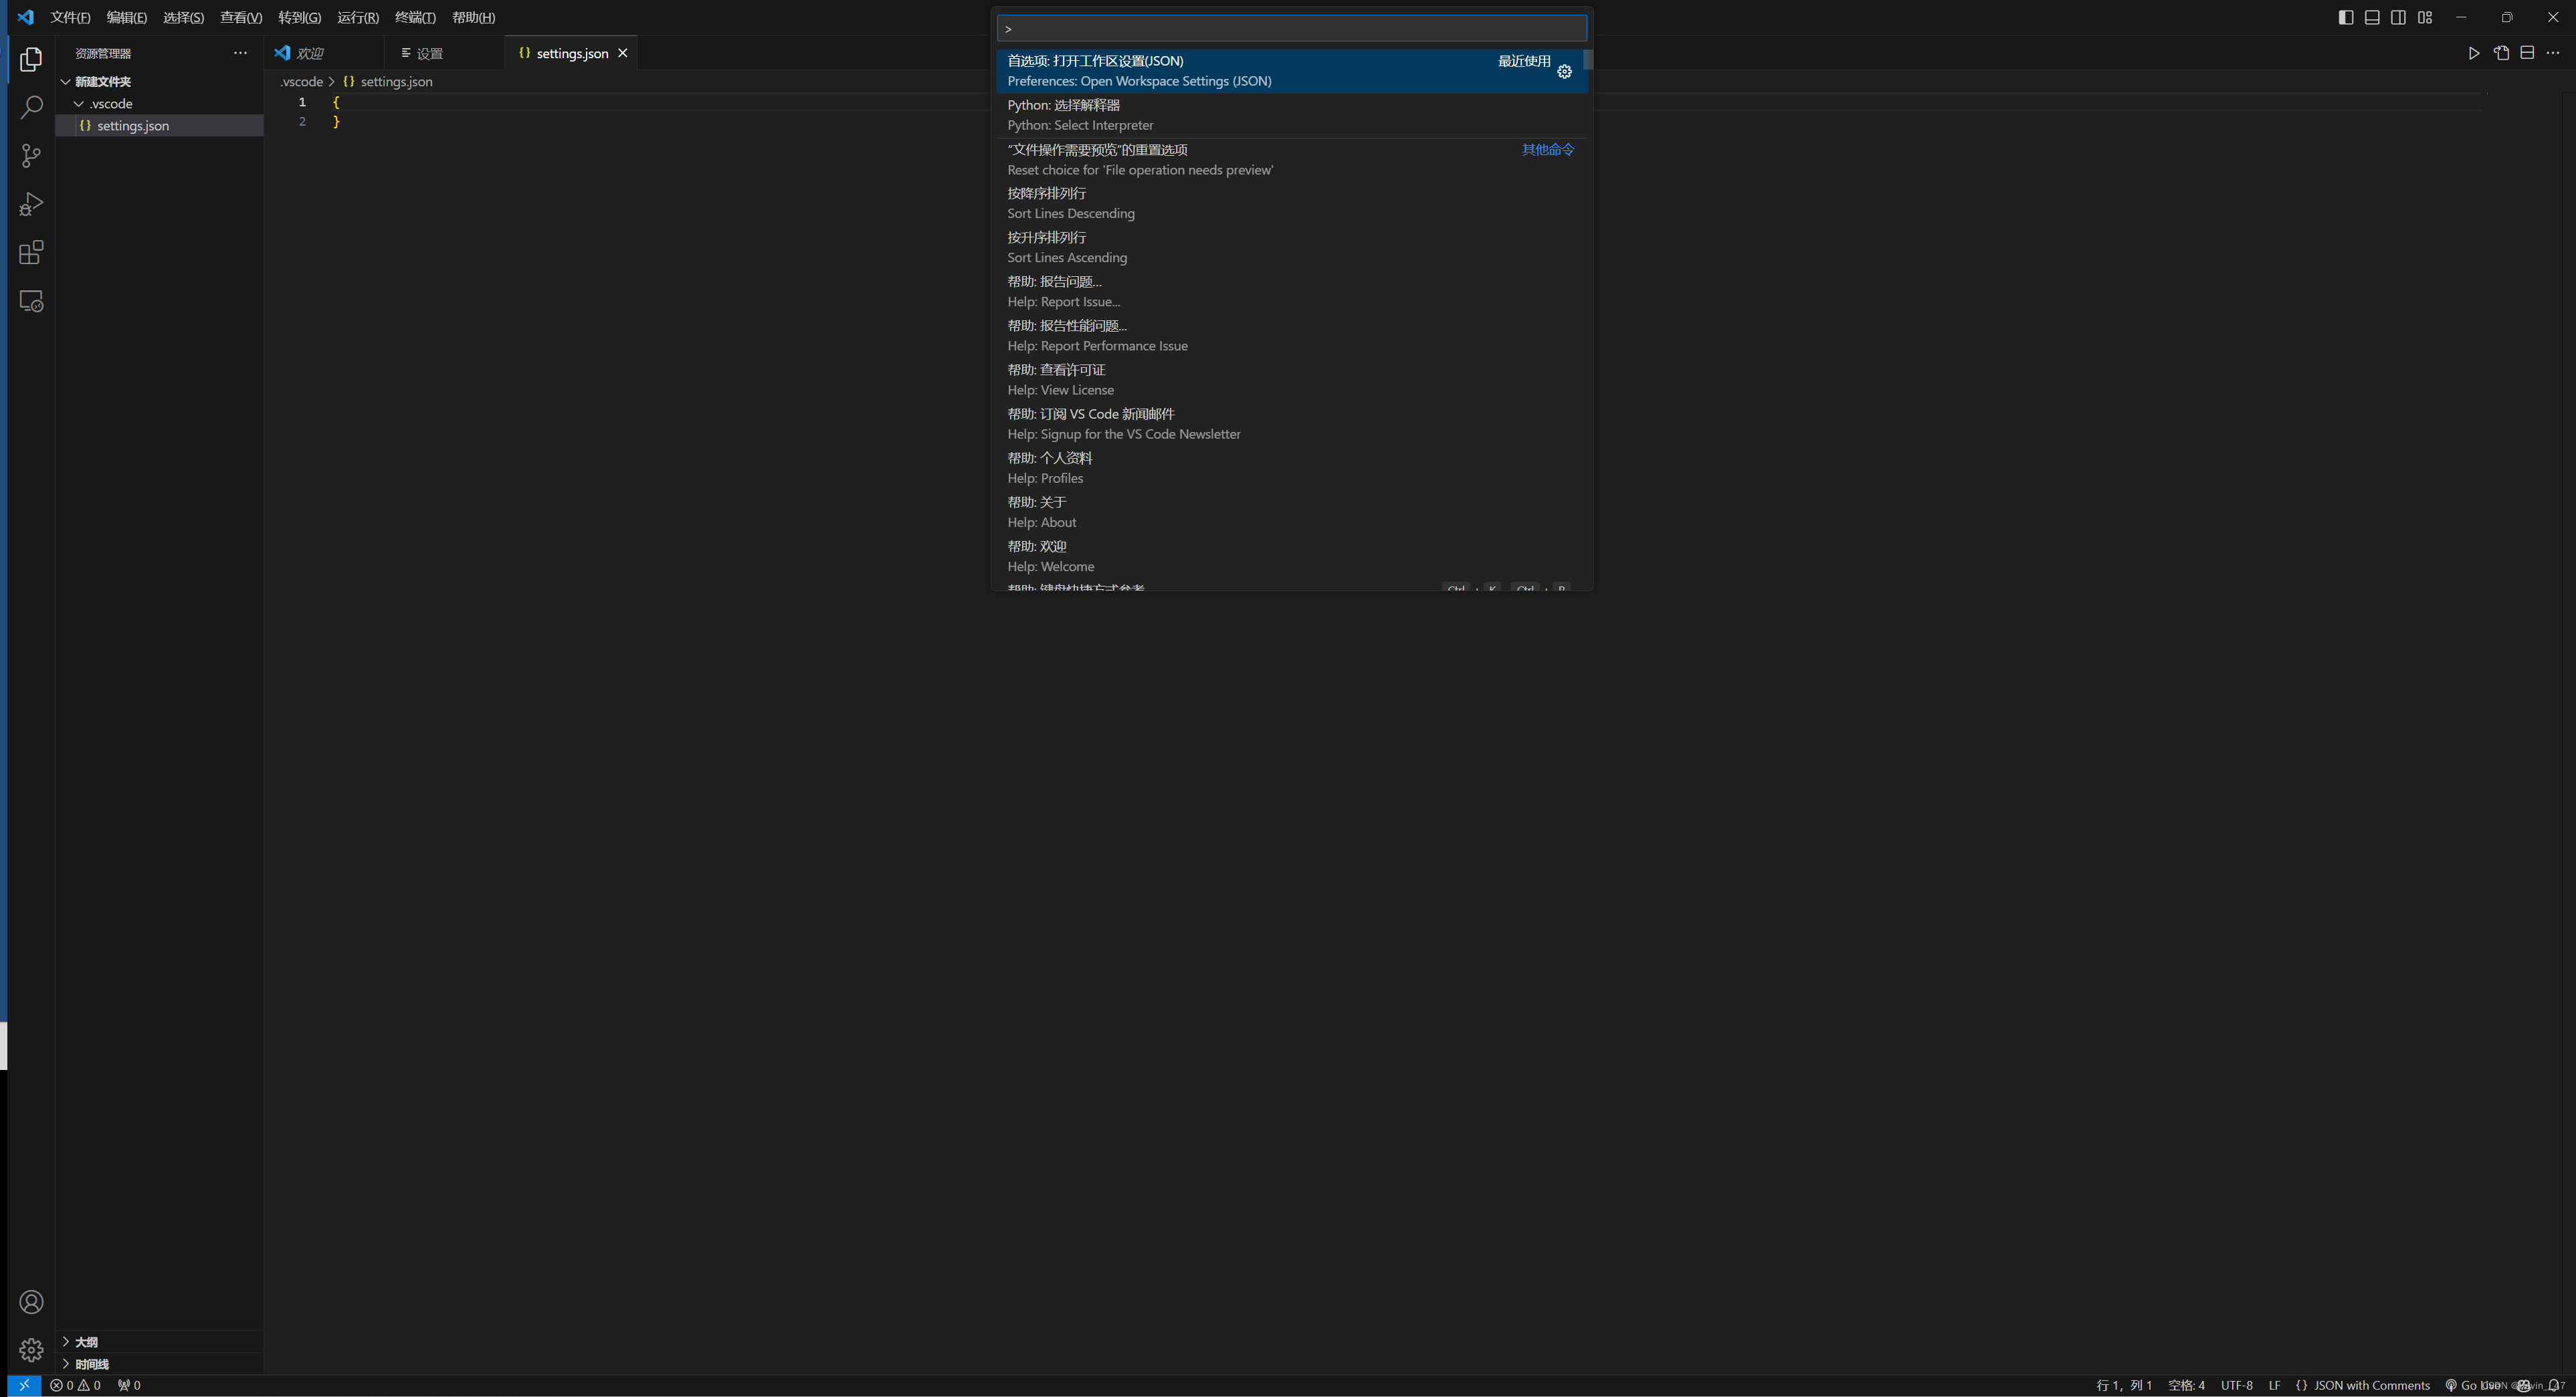Open the Remote Explorer view

click(x=30, y=300)
